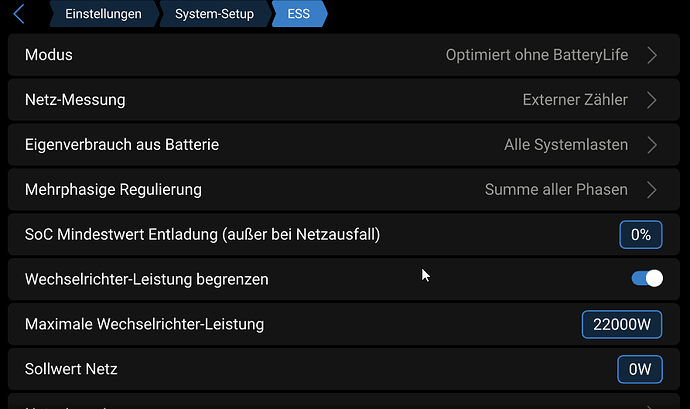Select Eigenverbrauch aus Batterie label
Screen dimensions: 690x409
[122, 145]
